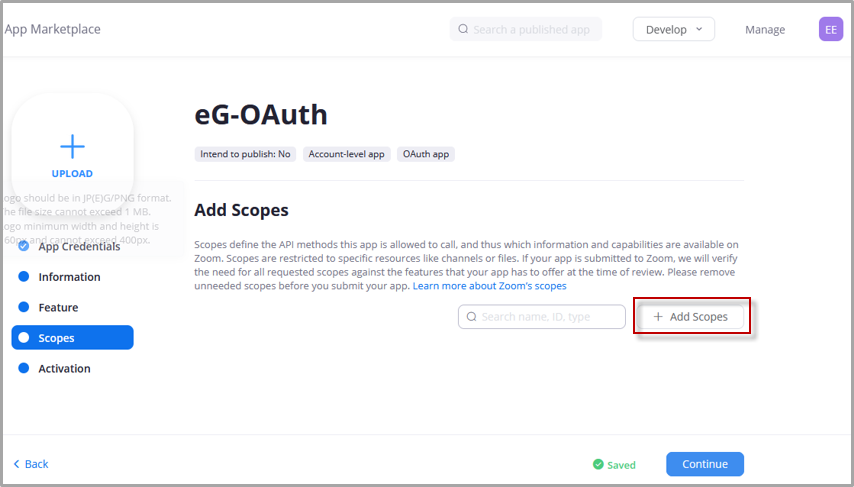Click the blue dot beside Feature
854x487 pixels.
(23, 307)
